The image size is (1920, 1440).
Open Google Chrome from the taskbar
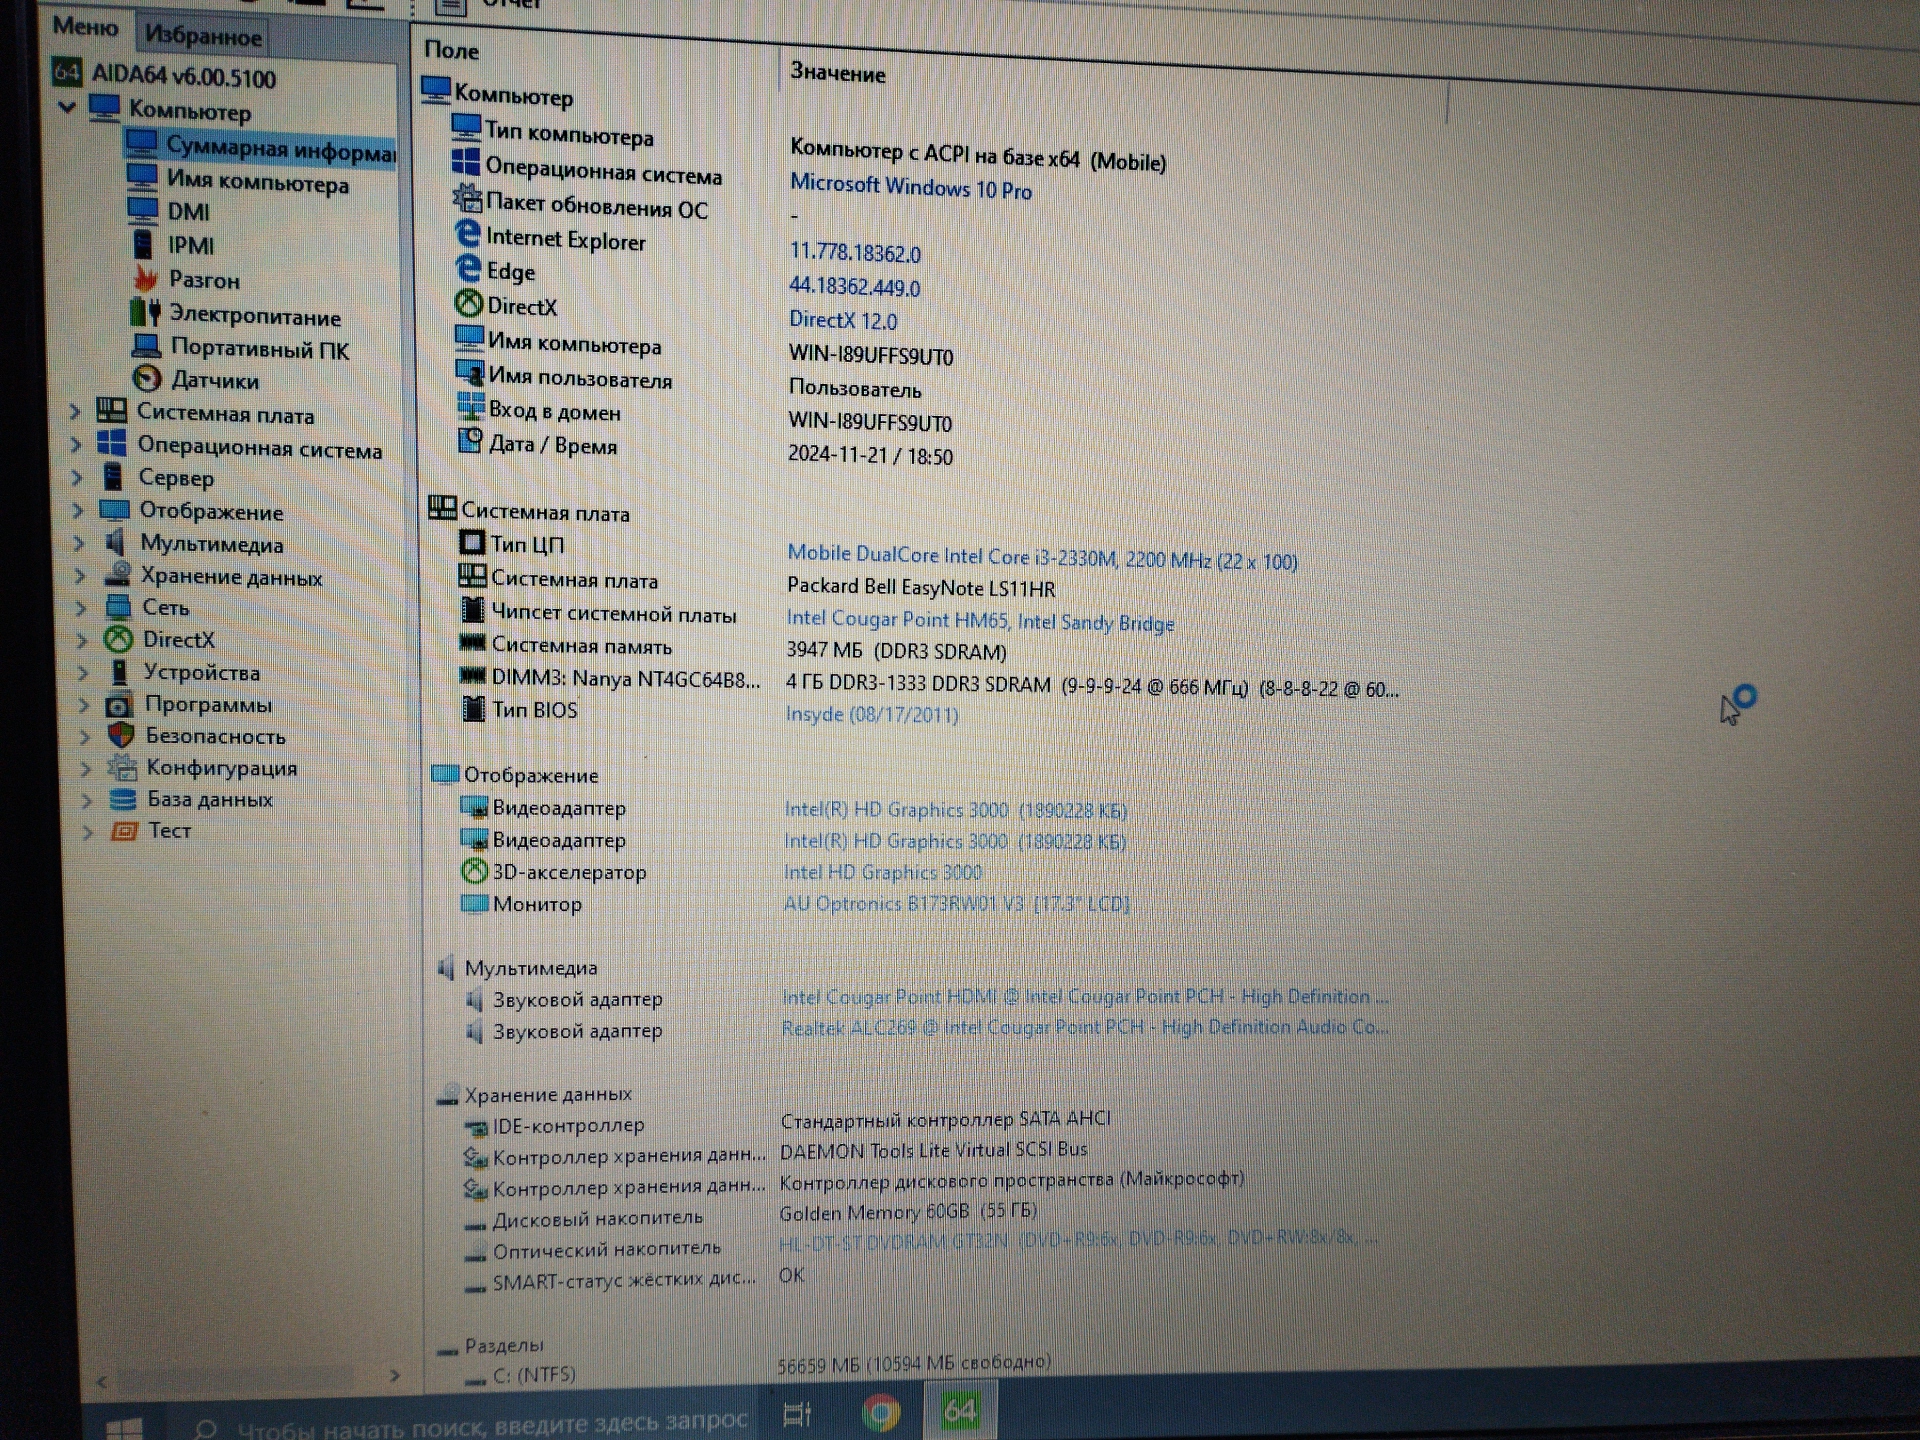(x=880, y=1412)
